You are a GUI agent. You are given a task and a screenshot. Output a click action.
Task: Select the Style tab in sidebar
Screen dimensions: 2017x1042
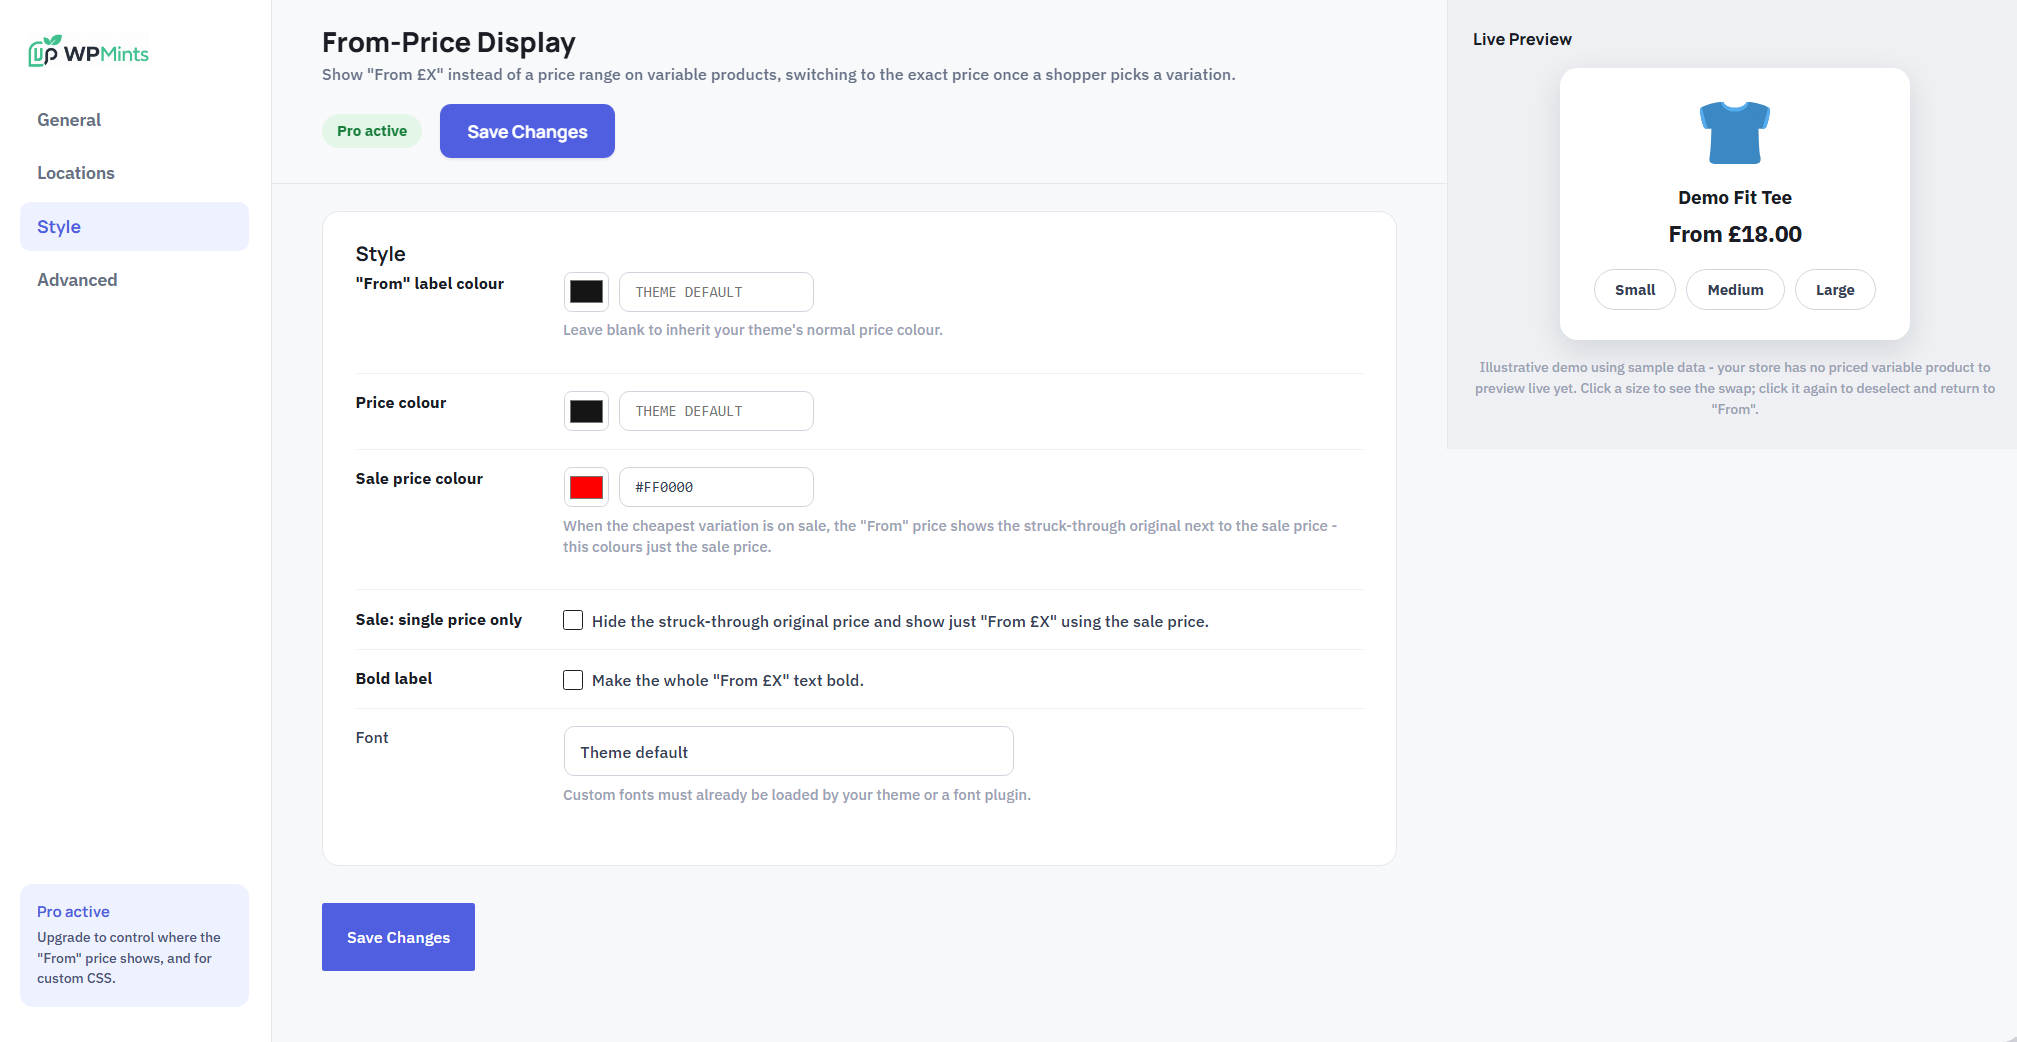point(134,227)
